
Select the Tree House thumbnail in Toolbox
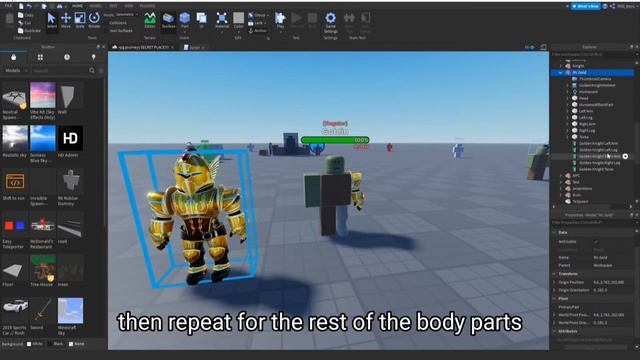[x=42, y=267]
